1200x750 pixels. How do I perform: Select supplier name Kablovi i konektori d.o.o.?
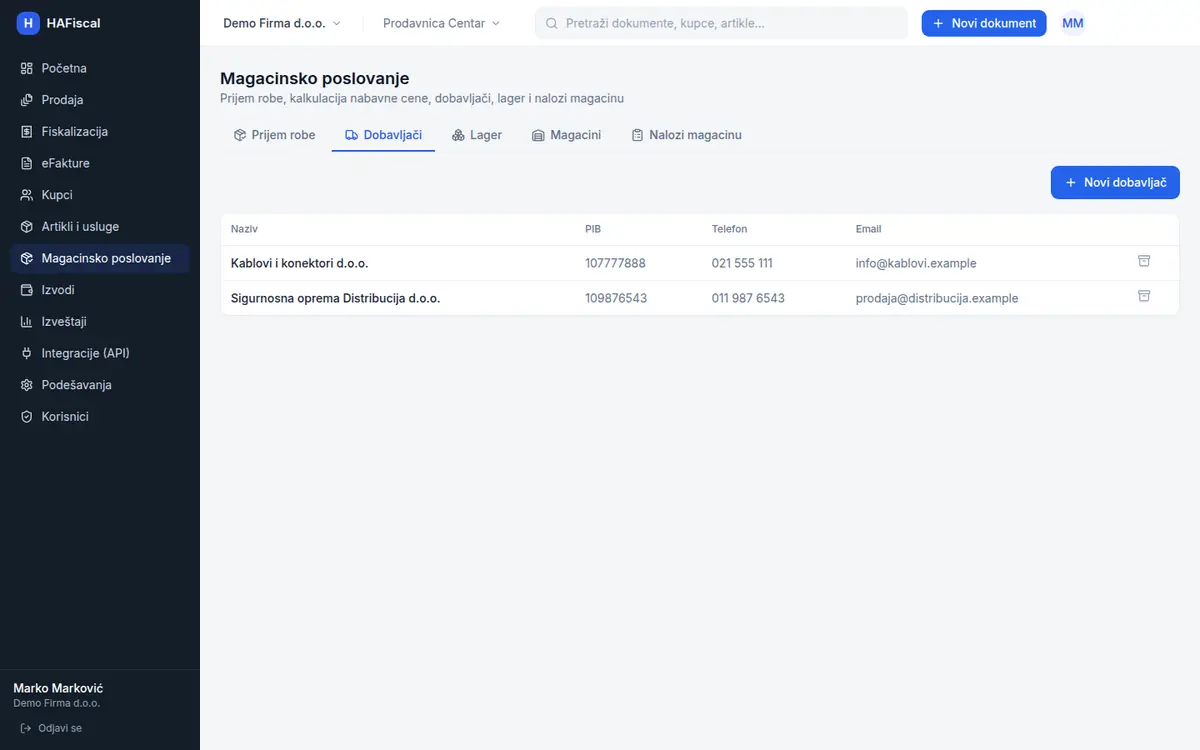click(300, 263)
